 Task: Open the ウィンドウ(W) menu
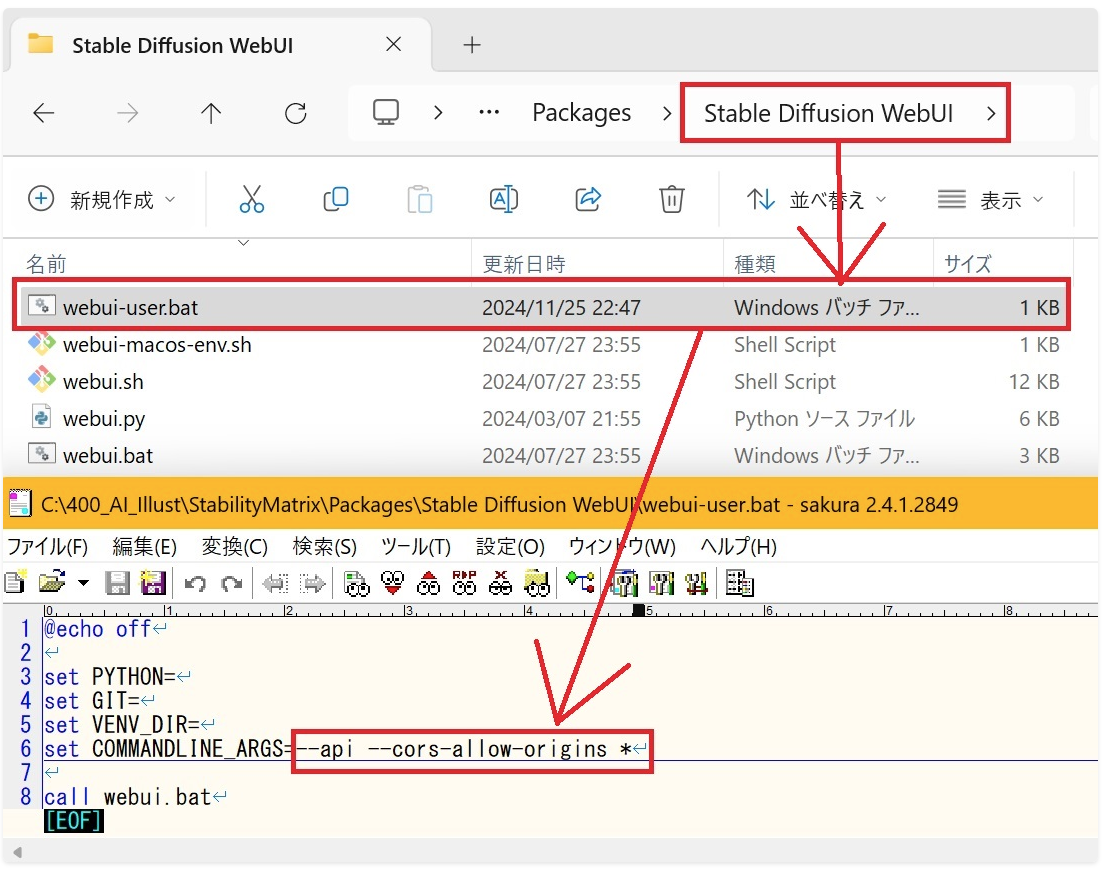tap(622, 547)
